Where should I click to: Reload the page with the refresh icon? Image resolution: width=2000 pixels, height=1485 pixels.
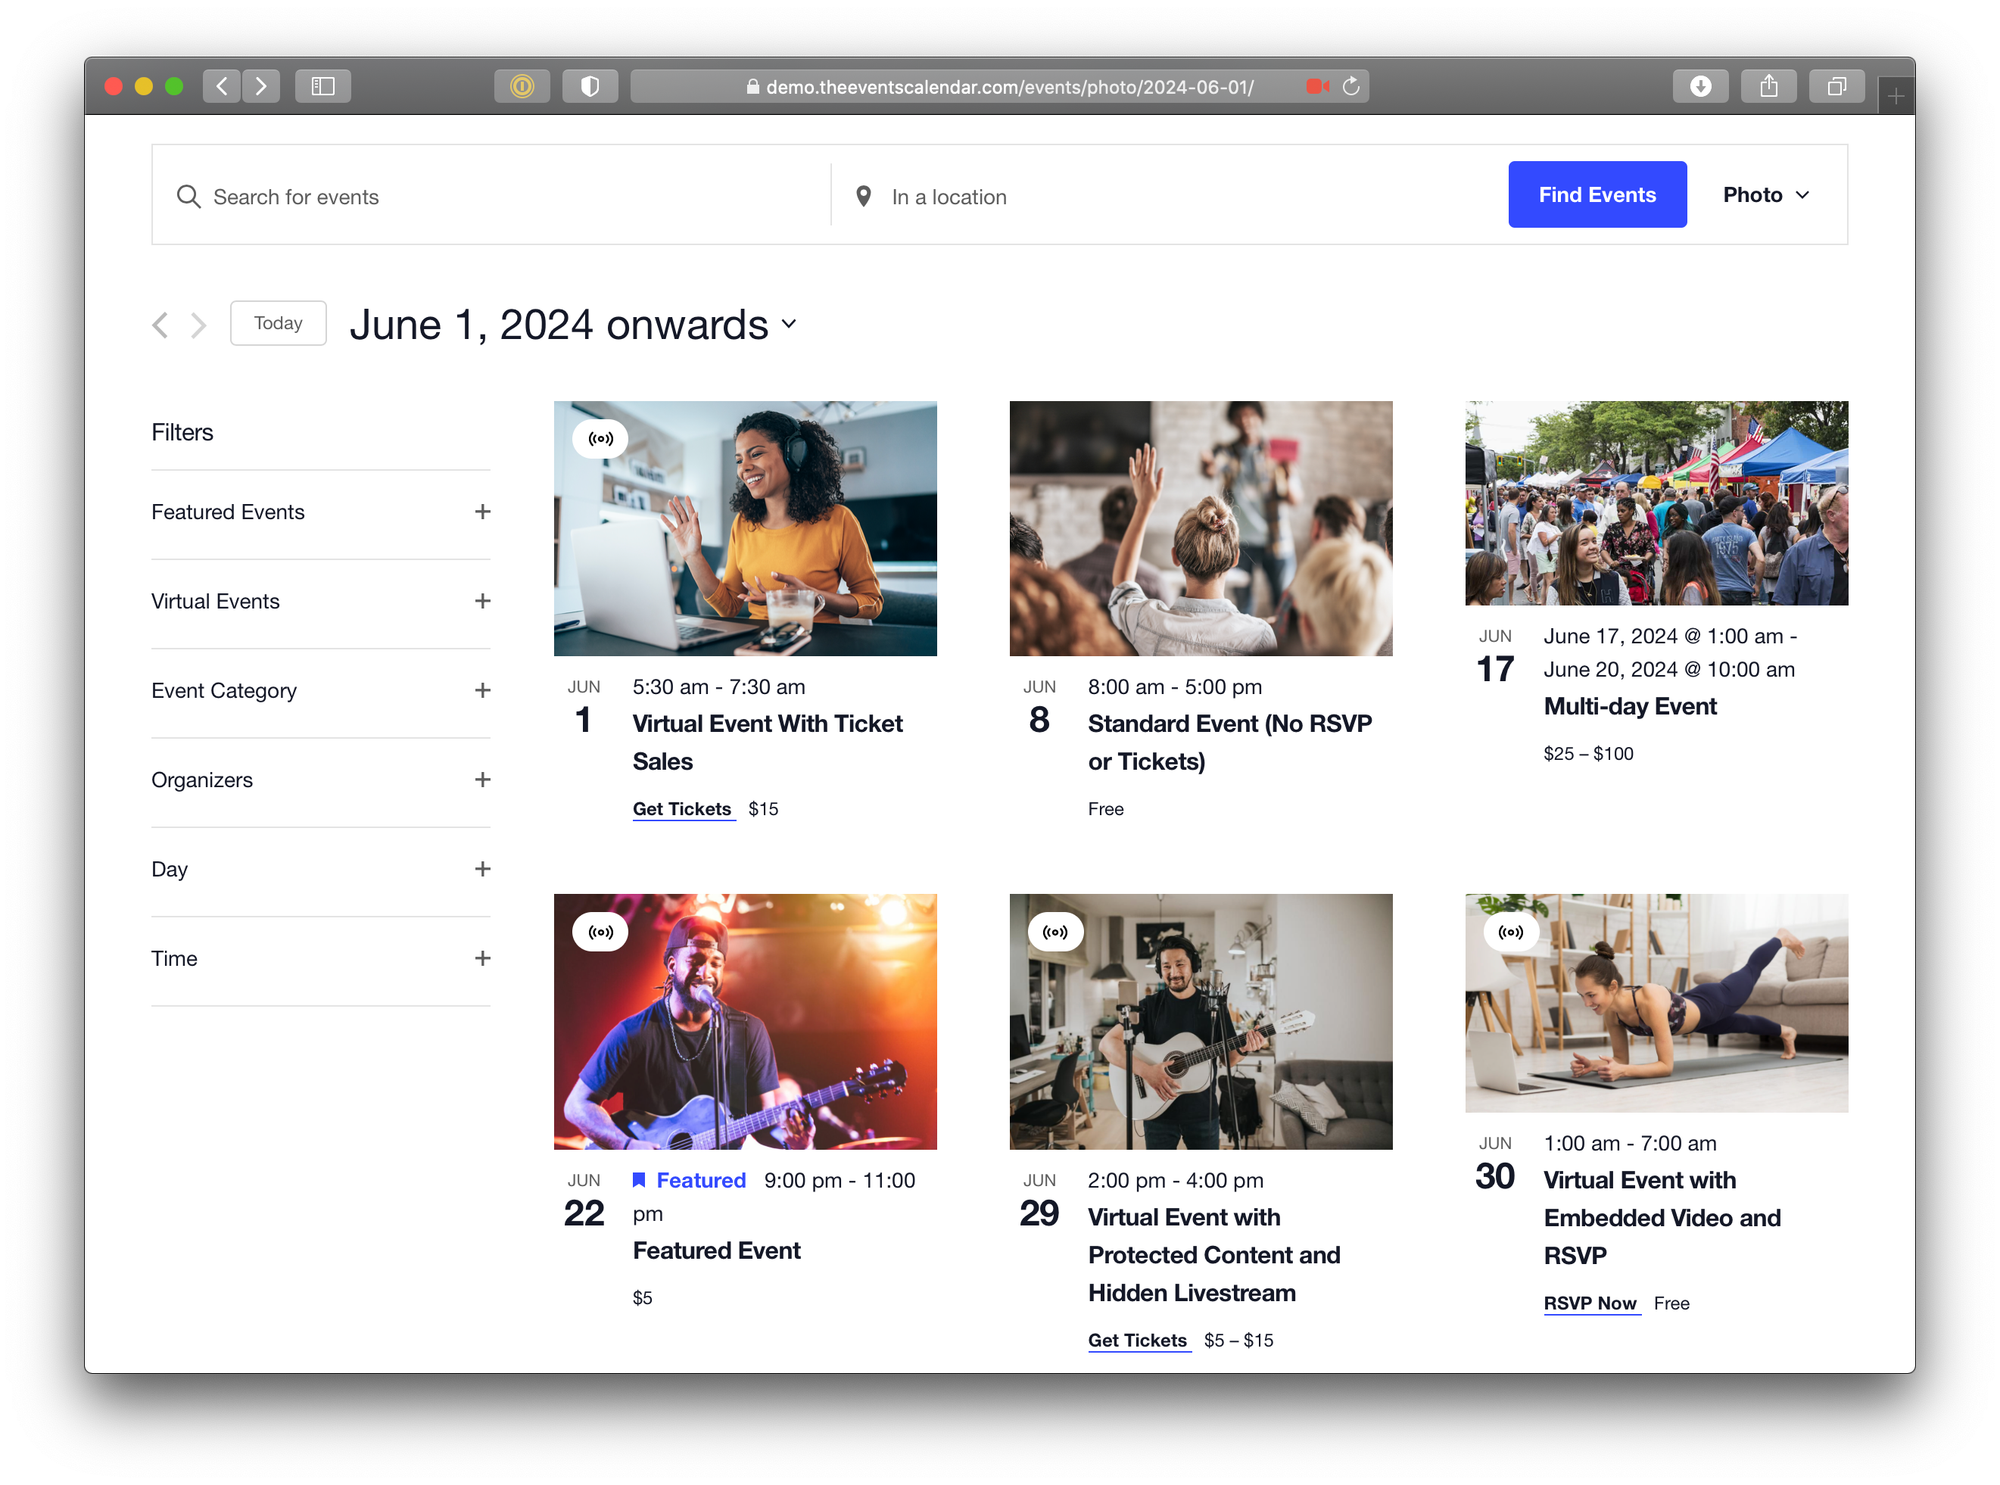pos(1351,87)
